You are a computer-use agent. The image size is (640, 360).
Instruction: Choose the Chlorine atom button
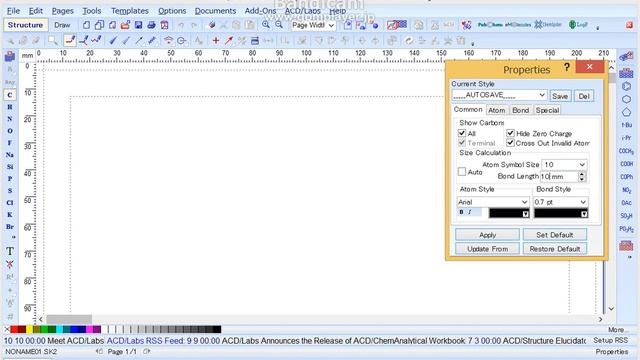9,203
